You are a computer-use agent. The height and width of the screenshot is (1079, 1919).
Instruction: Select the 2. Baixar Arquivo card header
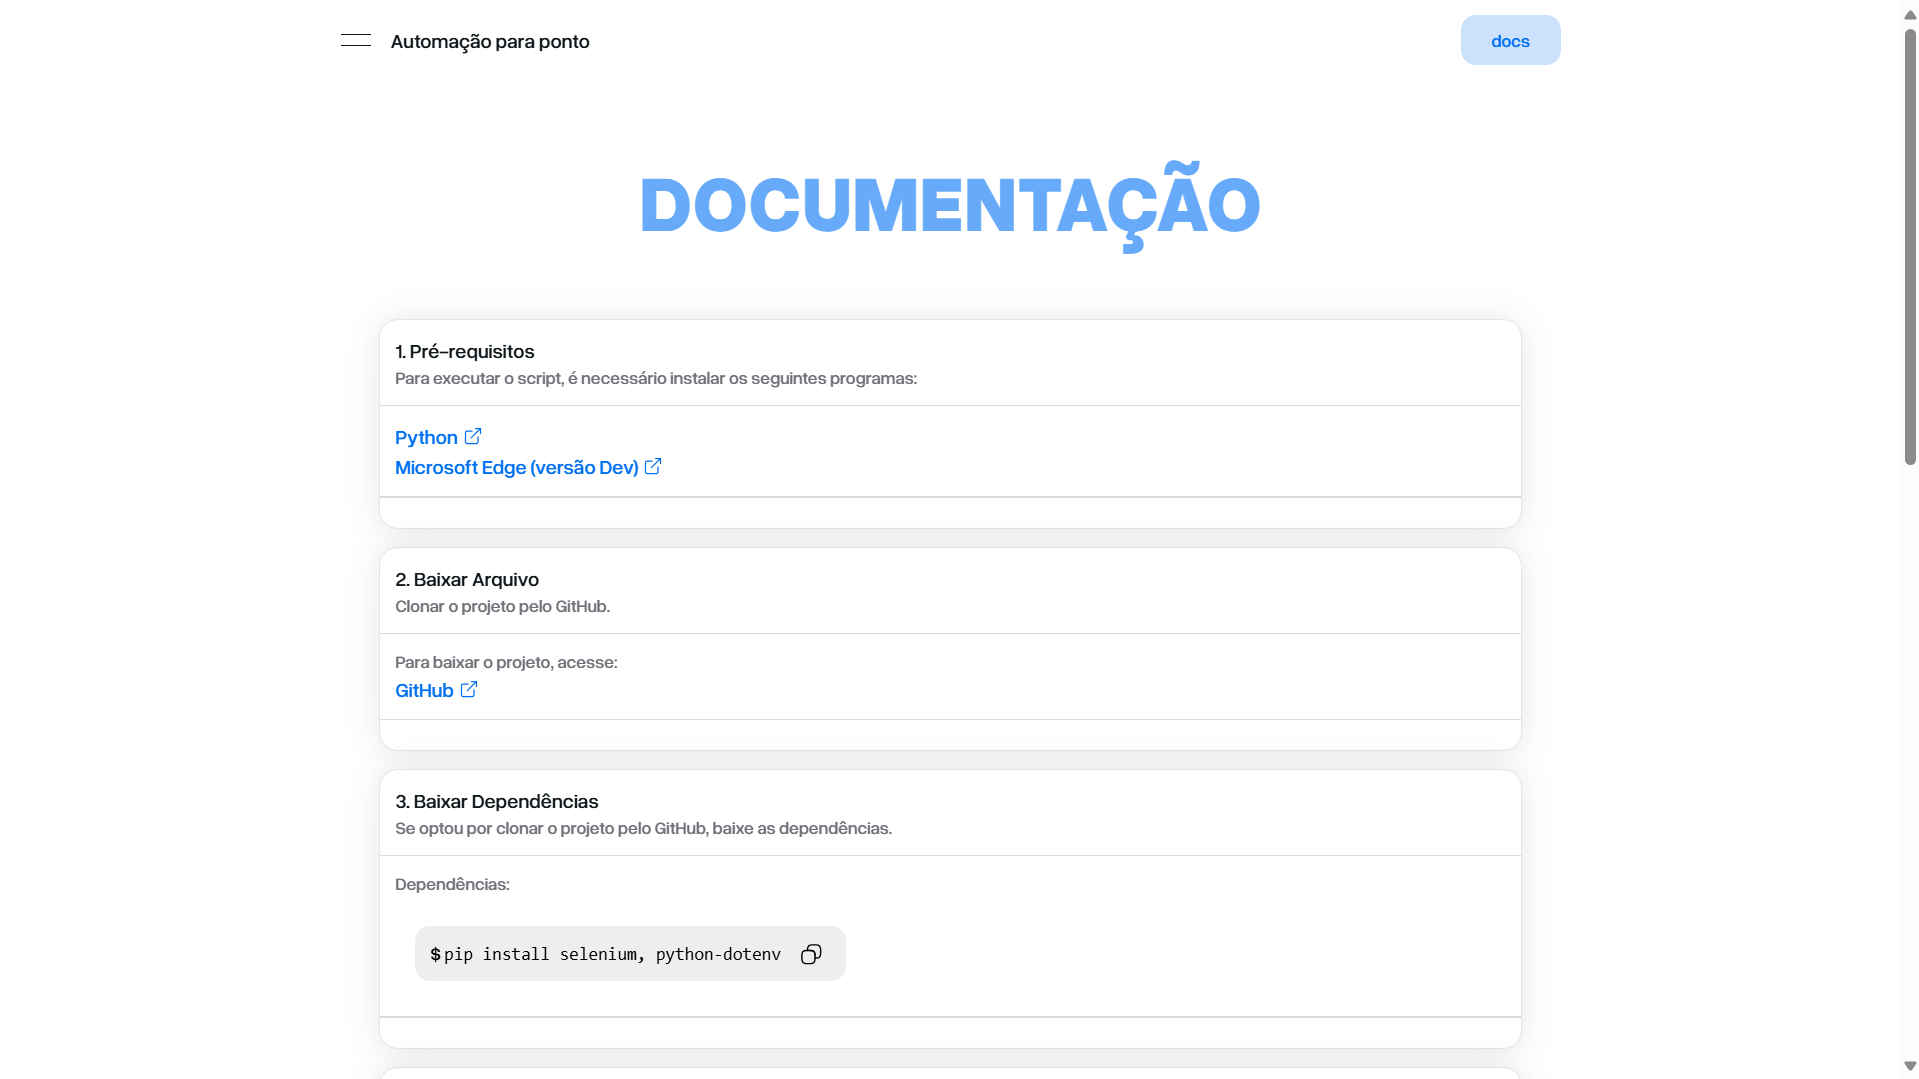click(x=950, y=592)
